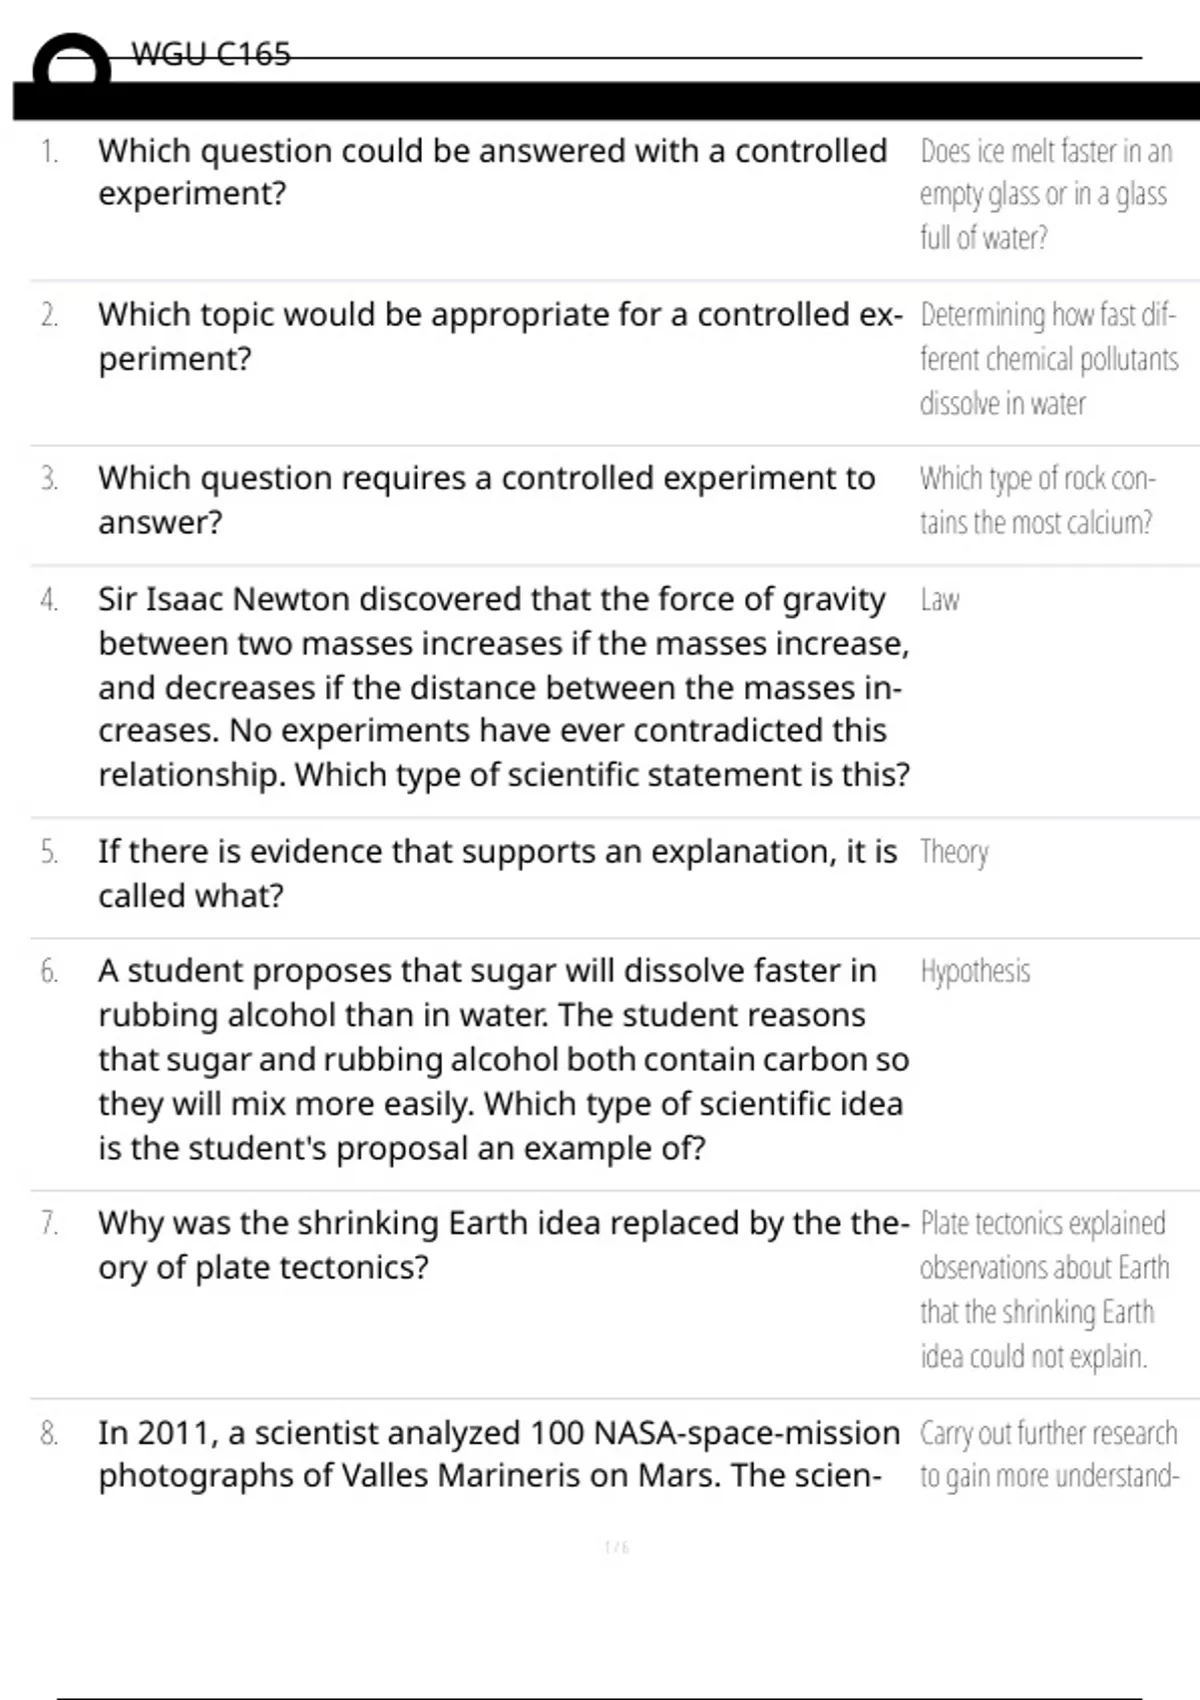Viewport: 1200px width, 1700px height.
Task: Click answer 'Carry out further research'
Action: coord(1049,1454)
